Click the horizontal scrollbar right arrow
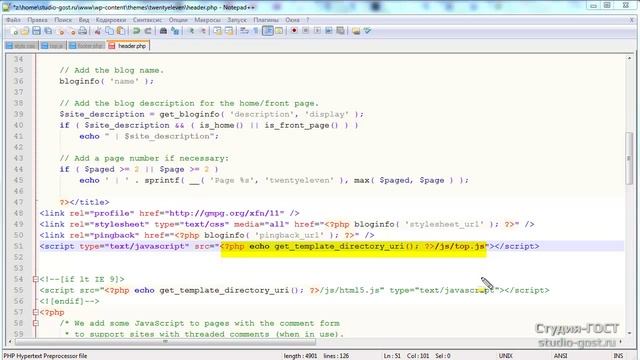 pos(621,342)
